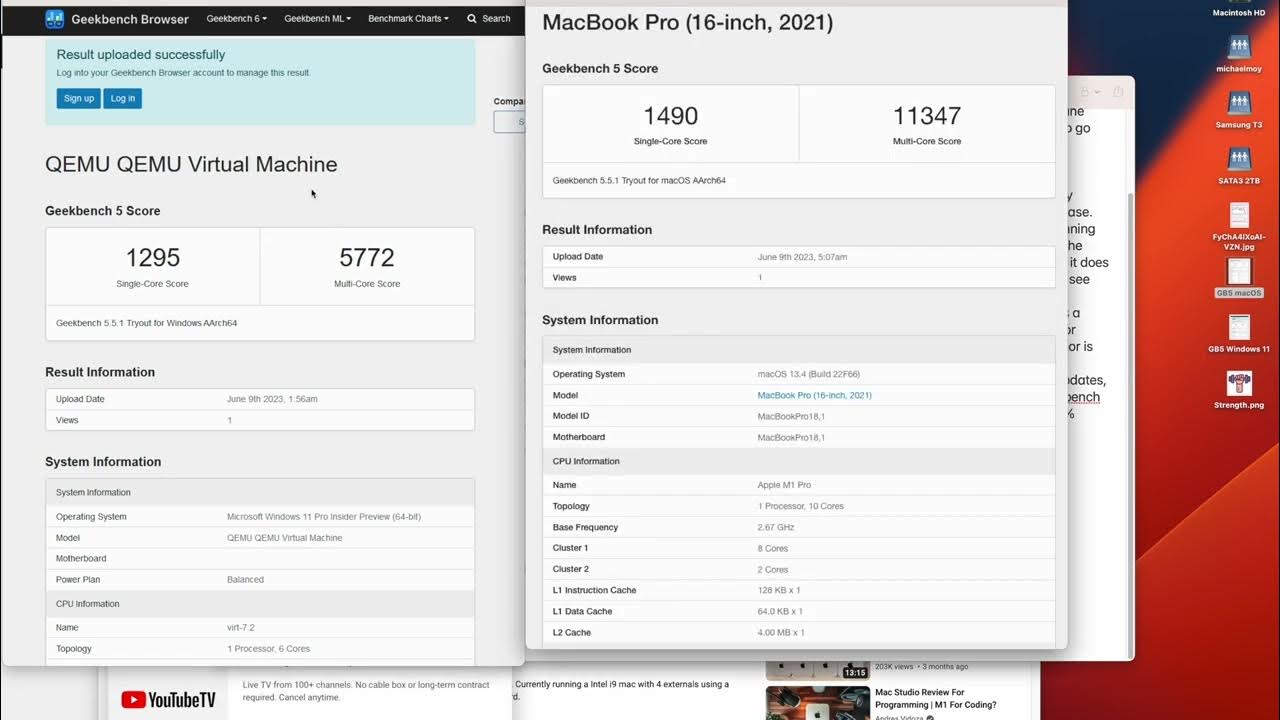Click the '64.0 KB x 1' L1 Data Cache value
Viewport: 1280px width, 720px height.
pos(780,611)
